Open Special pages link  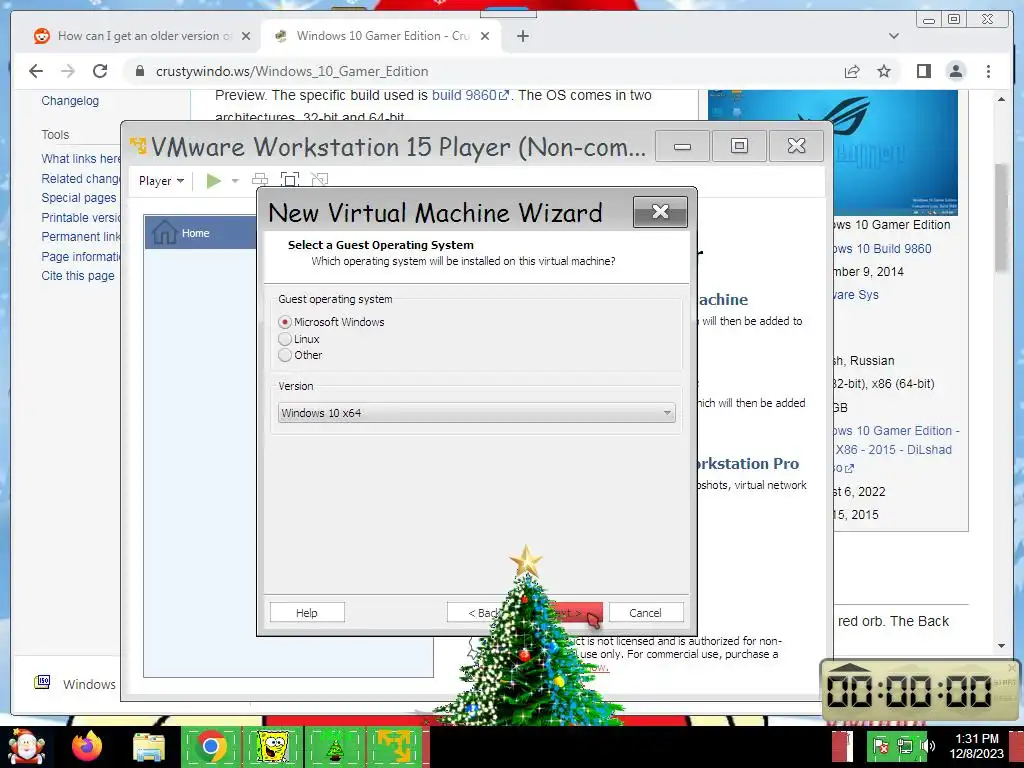click(78, 198)
